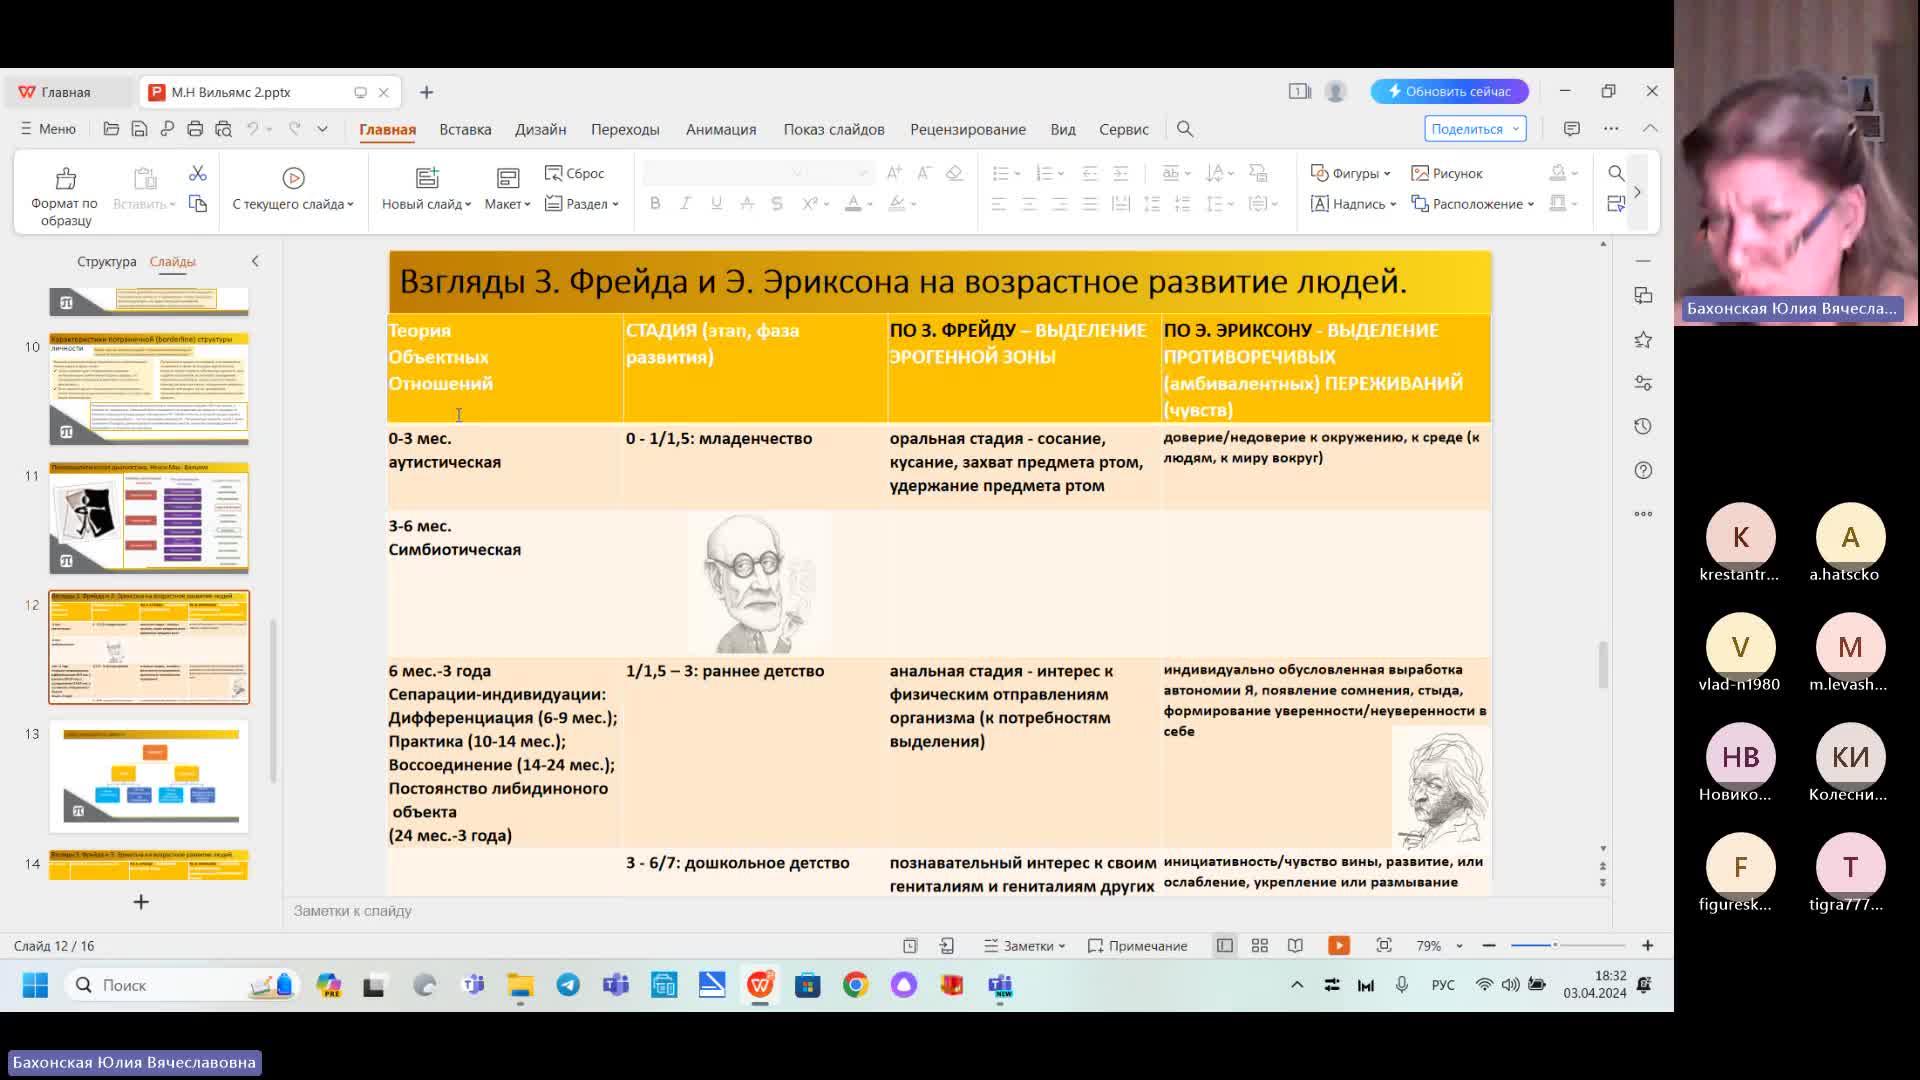Open ribbon search magnifier next to Сервис
Viewport: 1920px width, 1080px height.
(x=1185, y=129)
